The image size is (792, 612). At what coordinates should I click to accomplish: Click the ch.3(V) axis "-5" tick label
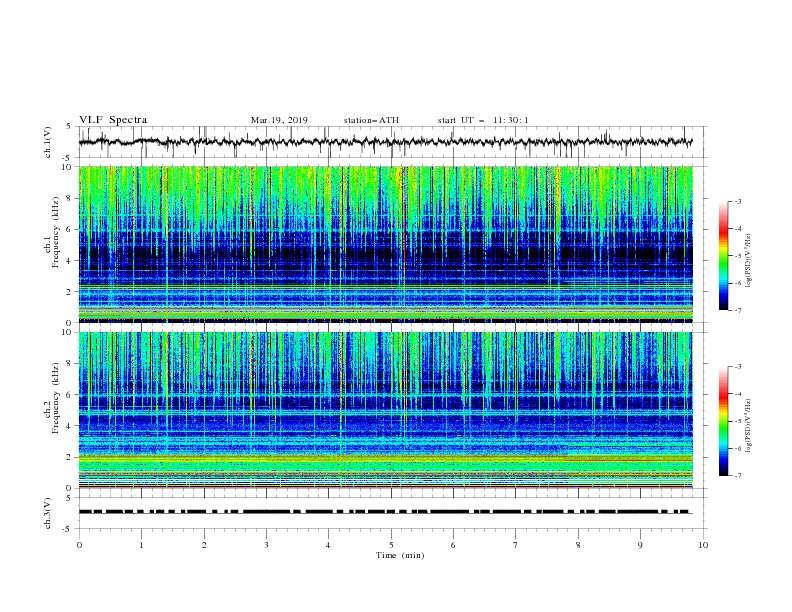coord(68,529)
